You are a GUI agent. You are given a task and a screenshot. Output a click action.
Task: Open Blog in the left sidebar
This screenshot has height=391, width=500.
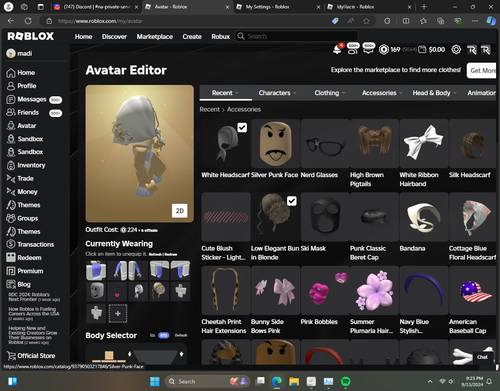[x=19, y=284]
